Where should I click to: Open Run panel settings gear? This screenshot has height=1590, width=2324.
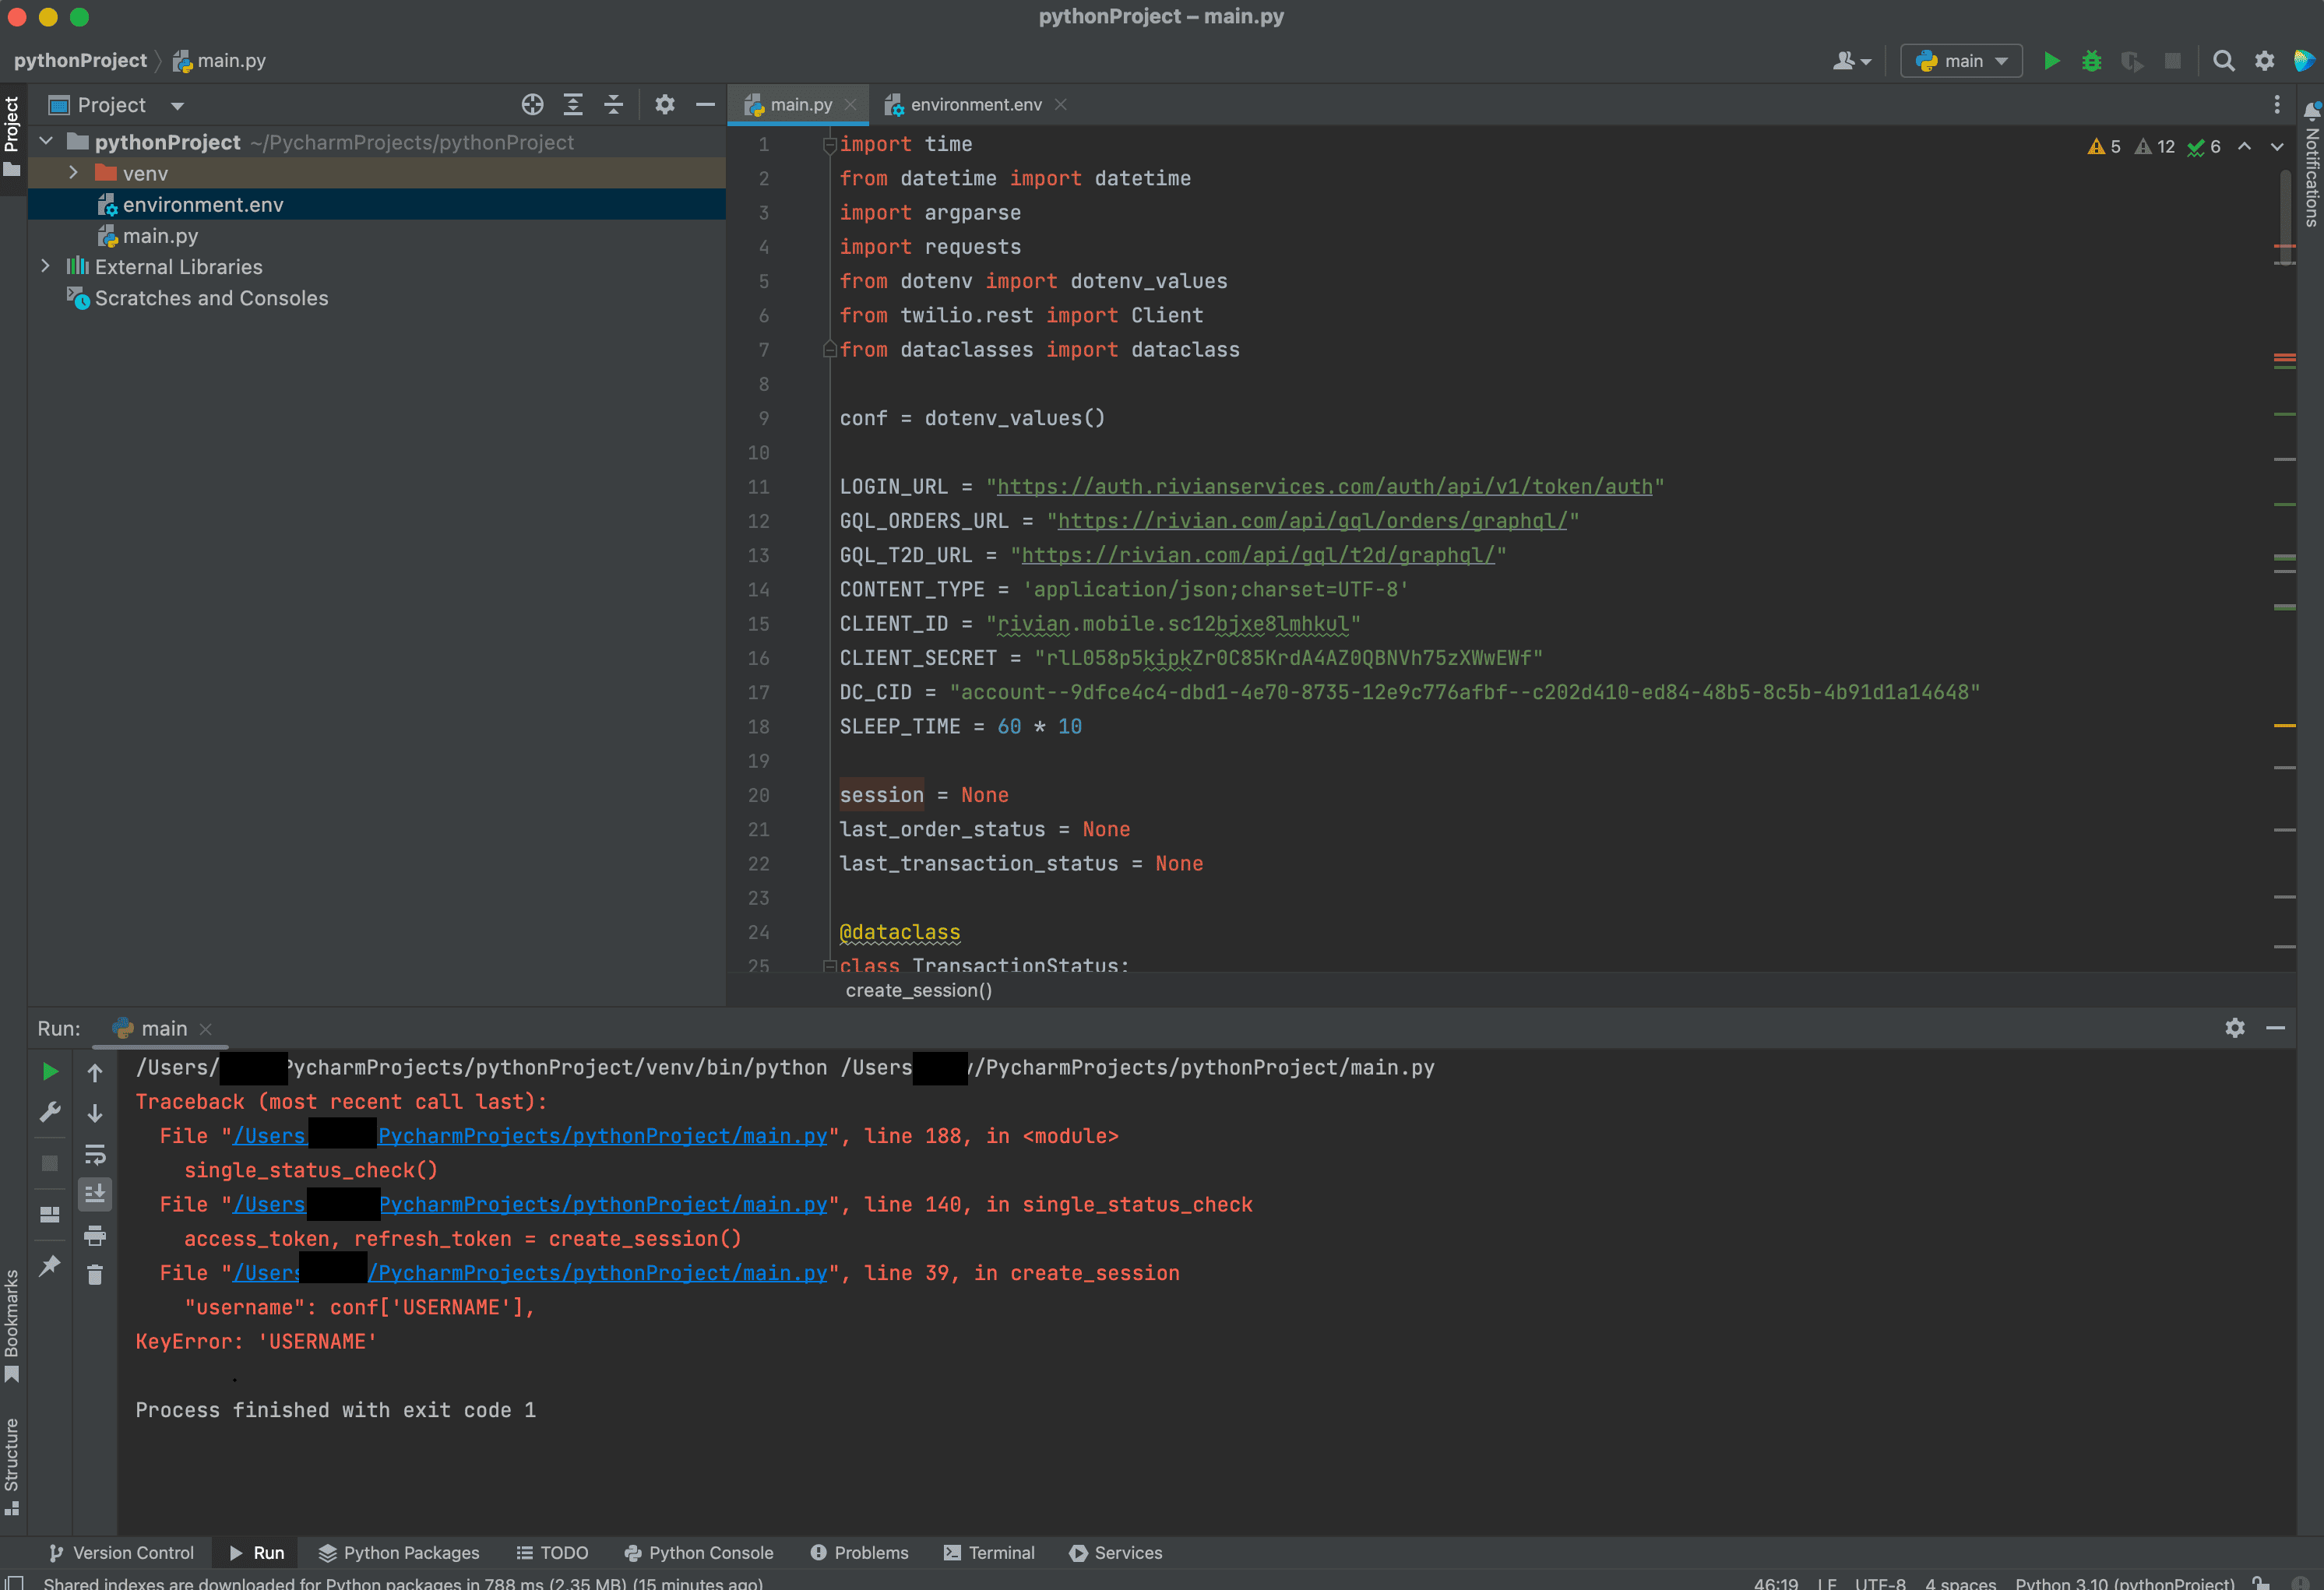(x=2235, y=1028)
